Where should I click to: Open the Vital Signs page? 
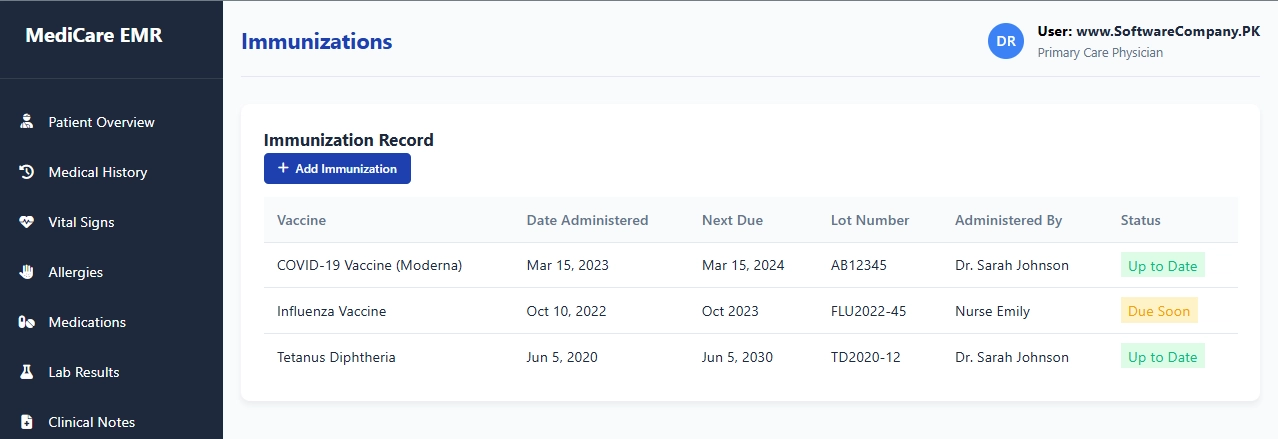coord(81,222)
